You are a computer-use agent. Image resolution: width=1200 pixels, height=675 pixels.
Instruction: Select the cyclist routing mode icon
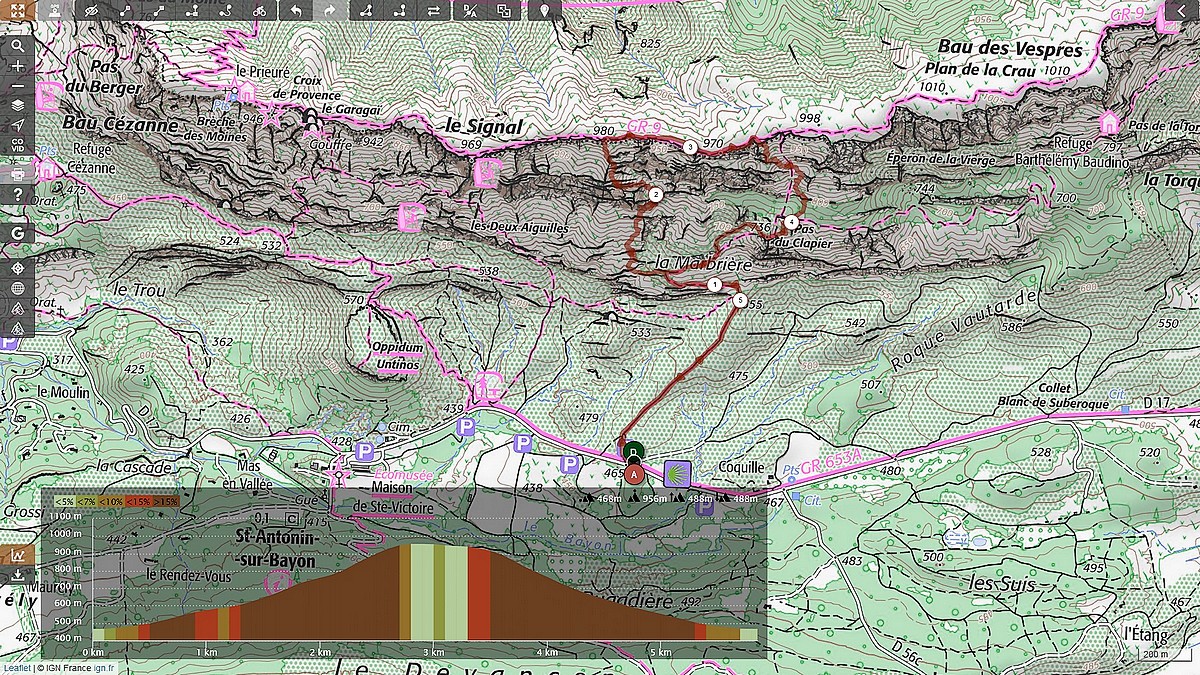[x=260, y=11]
